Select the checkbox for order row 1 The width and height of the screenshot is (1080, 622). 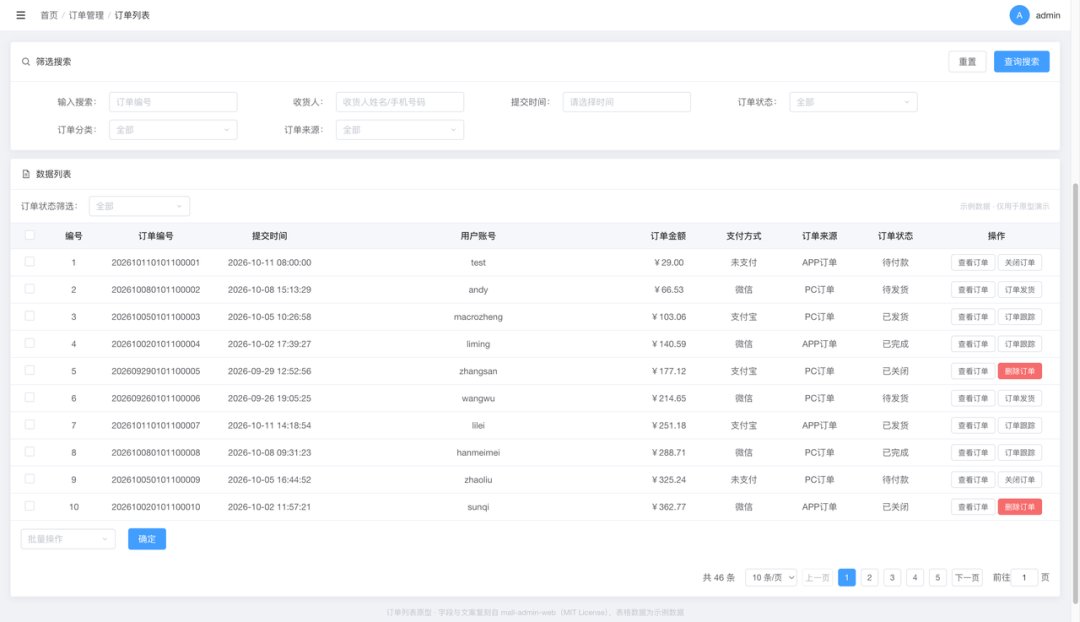[30, 262]
